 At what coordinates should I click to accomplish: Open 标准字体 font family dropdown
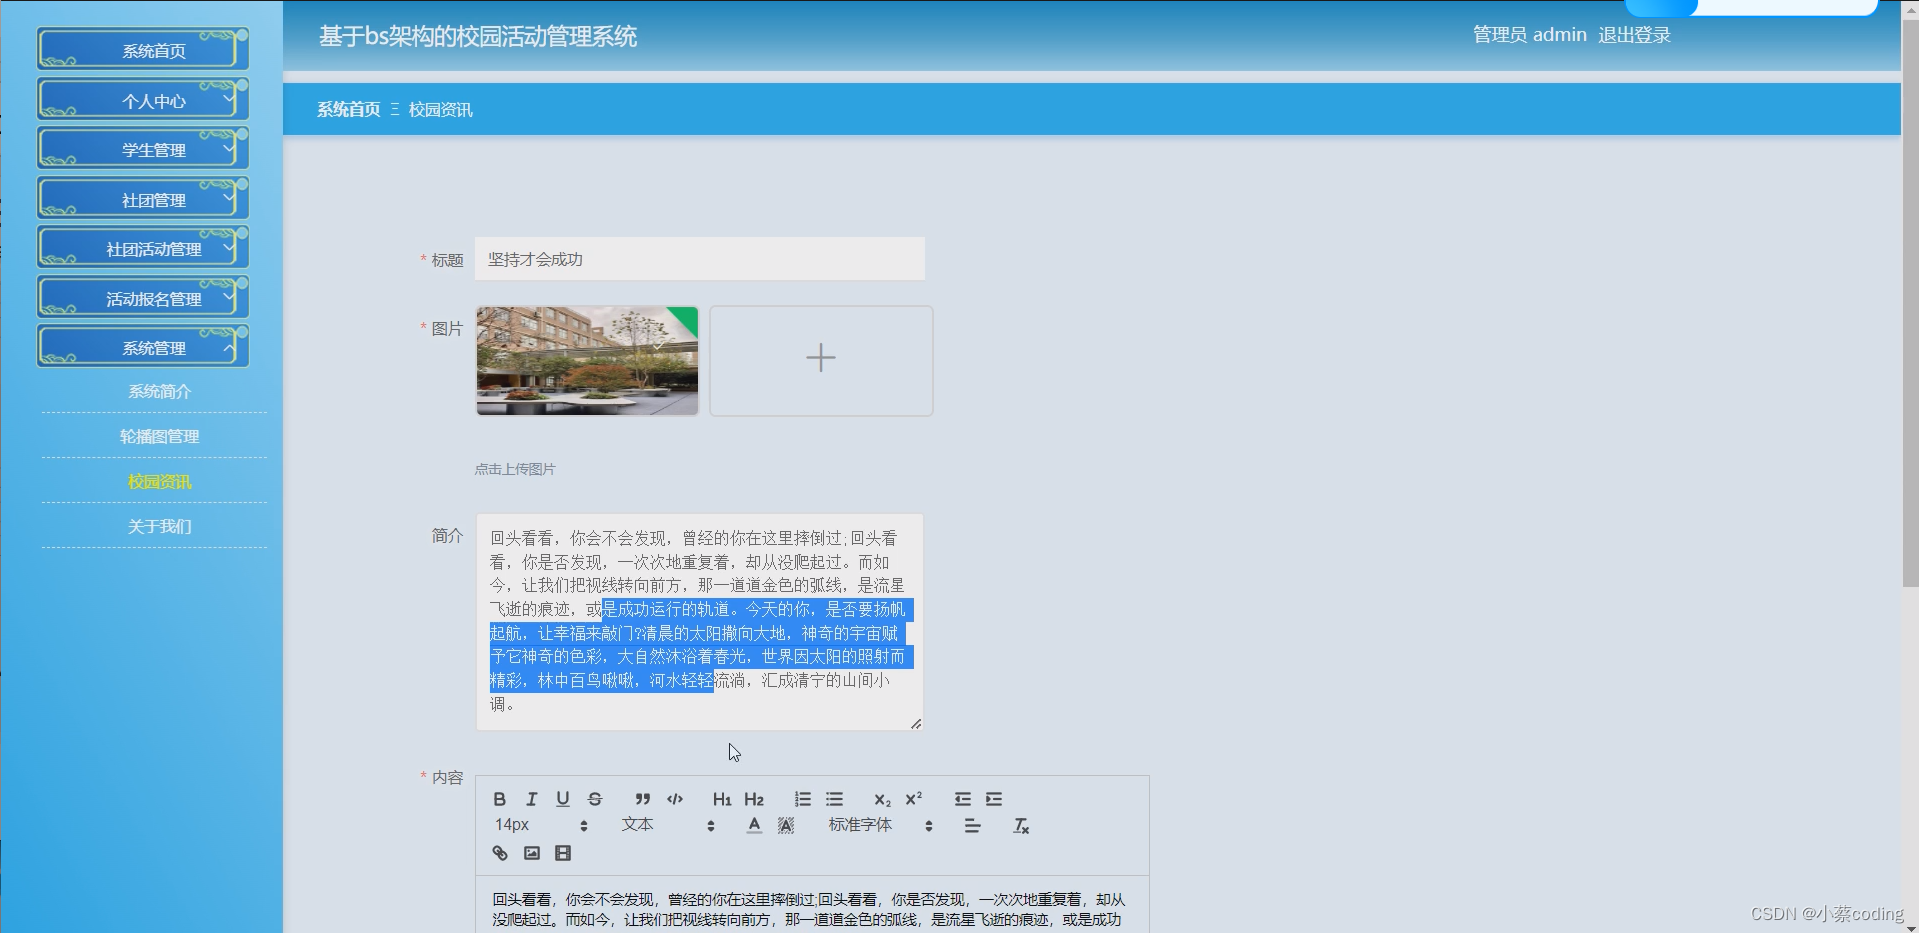[881, 825]
